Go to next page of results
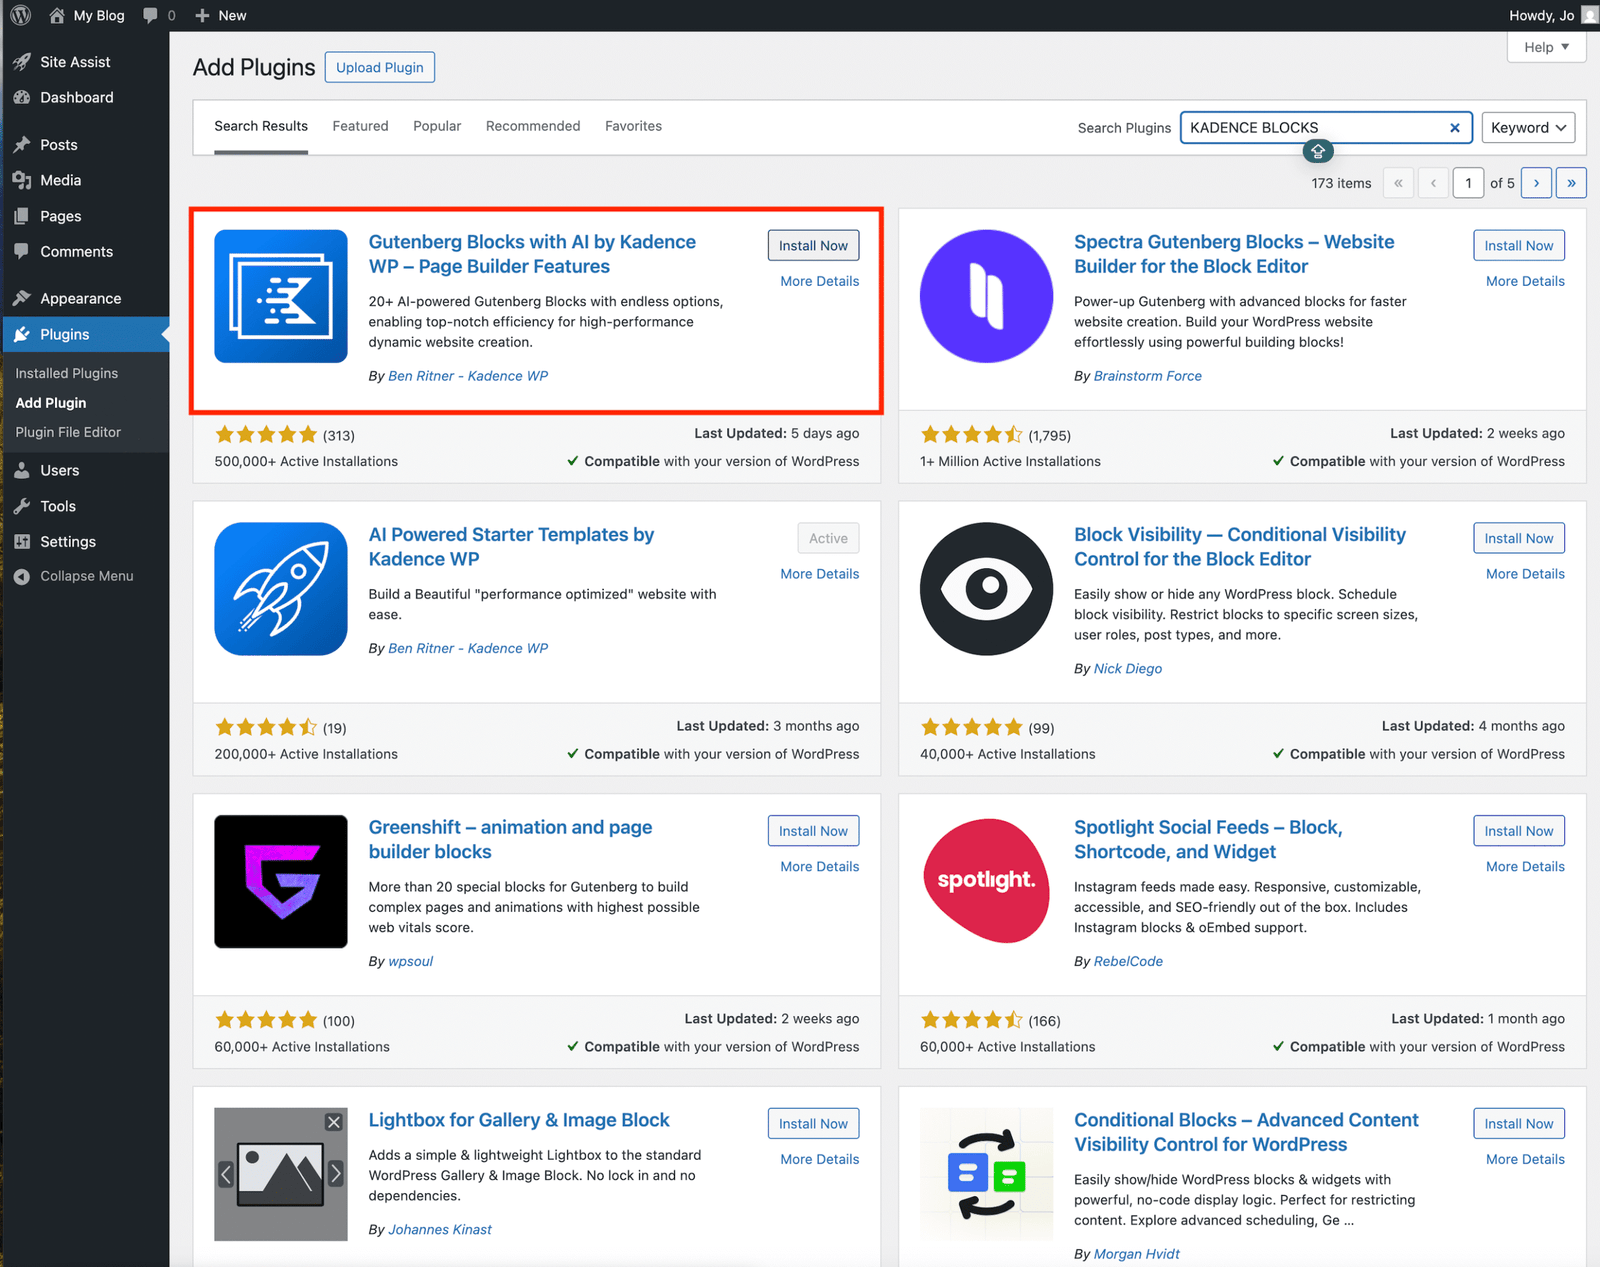Image resolution: width=1600 pixels, height=1267 pixels. tap(1536, 183)
